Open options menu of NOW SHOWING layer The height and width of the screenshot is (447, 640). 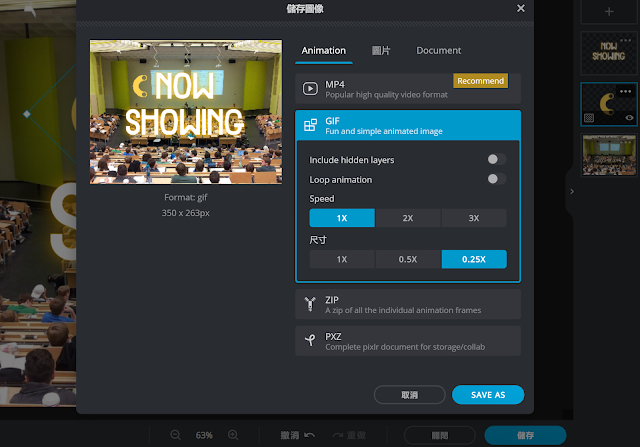[x=627, y=37]
